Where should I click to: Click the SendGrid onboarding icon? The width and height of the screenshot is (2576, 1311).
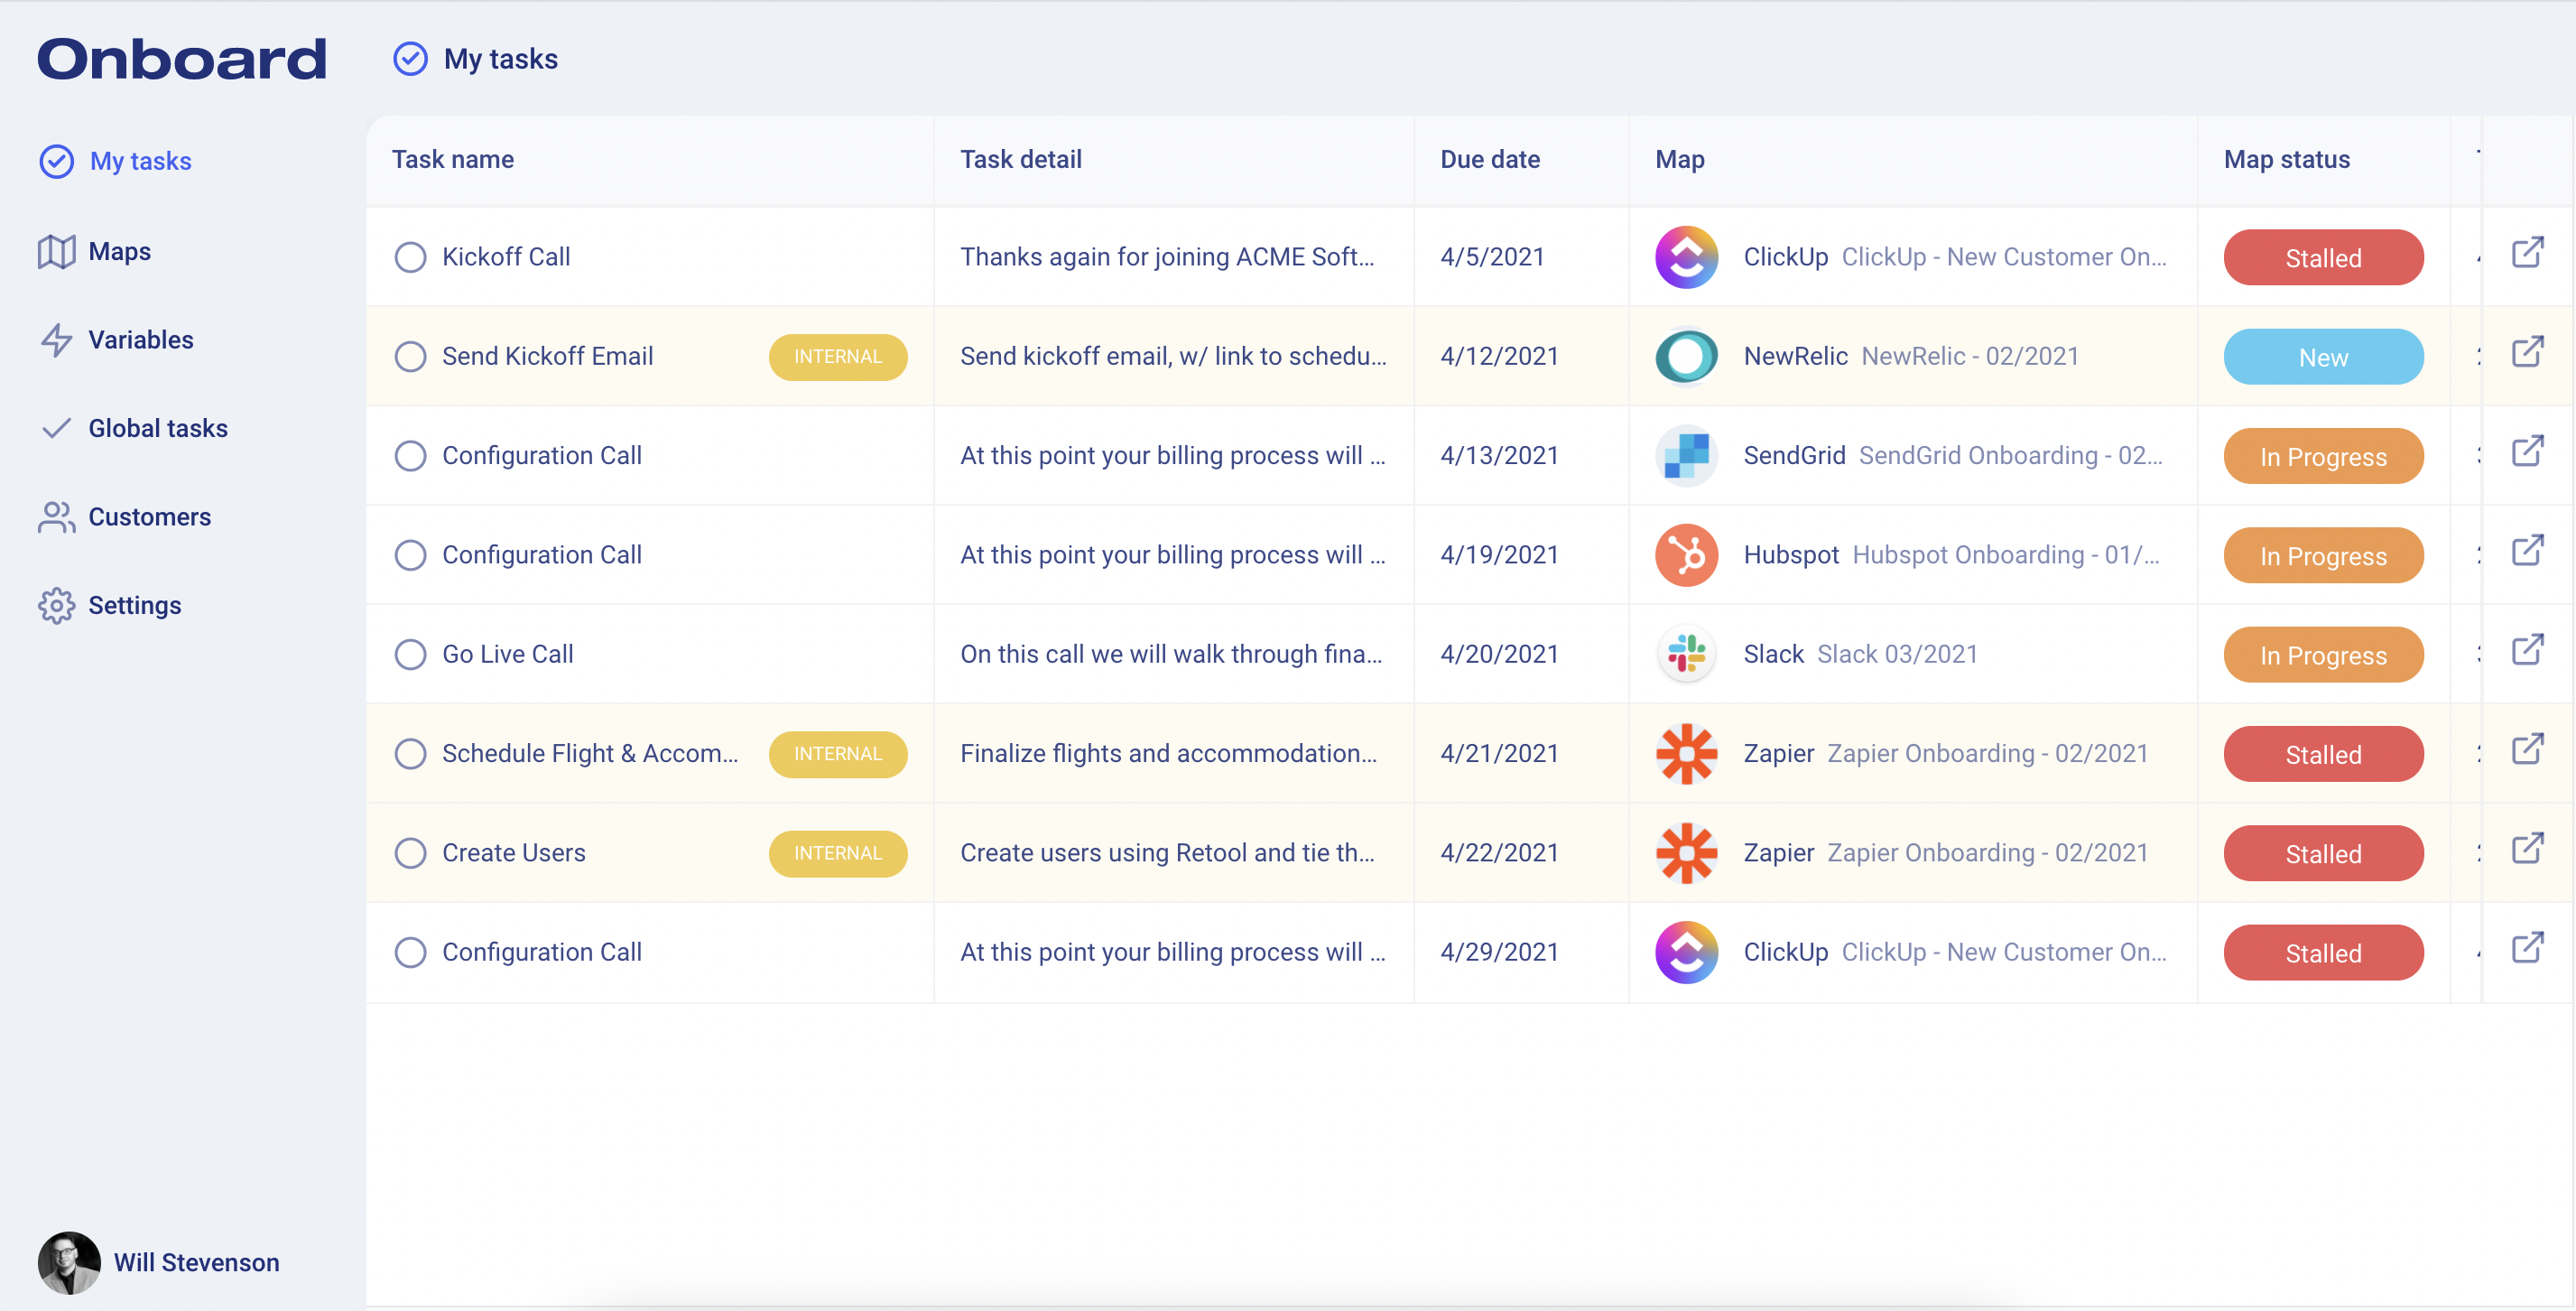[x=1687, y=456]
